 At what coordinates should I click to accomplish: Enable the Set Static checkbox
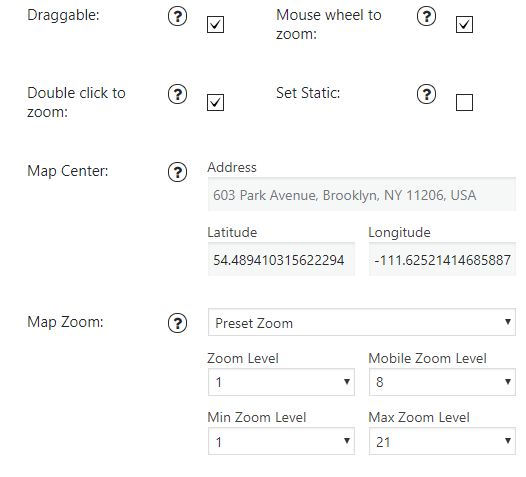coord(464,102)
